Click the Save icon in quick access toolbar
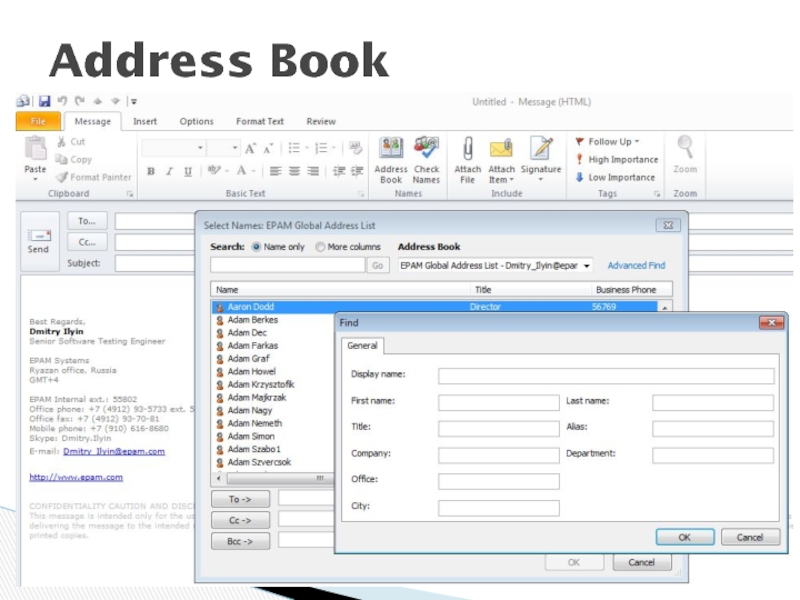The image size is (800, 600). pyautogui.click(x=44, y=101)
